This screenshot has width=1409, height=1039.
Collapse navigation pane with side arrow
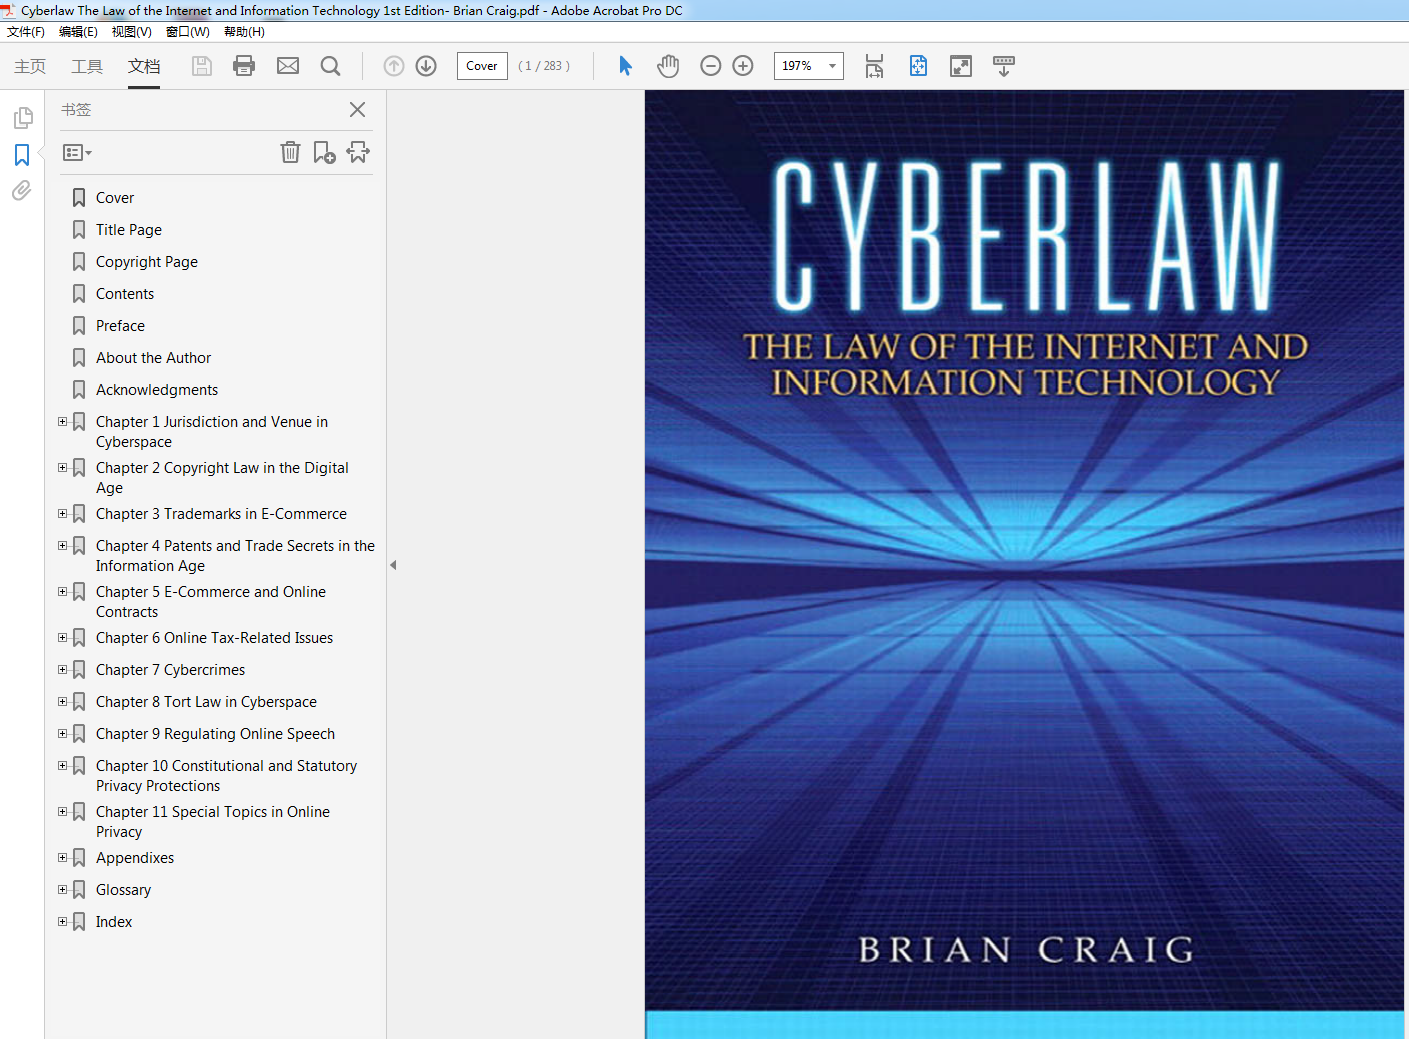[393, 565]
